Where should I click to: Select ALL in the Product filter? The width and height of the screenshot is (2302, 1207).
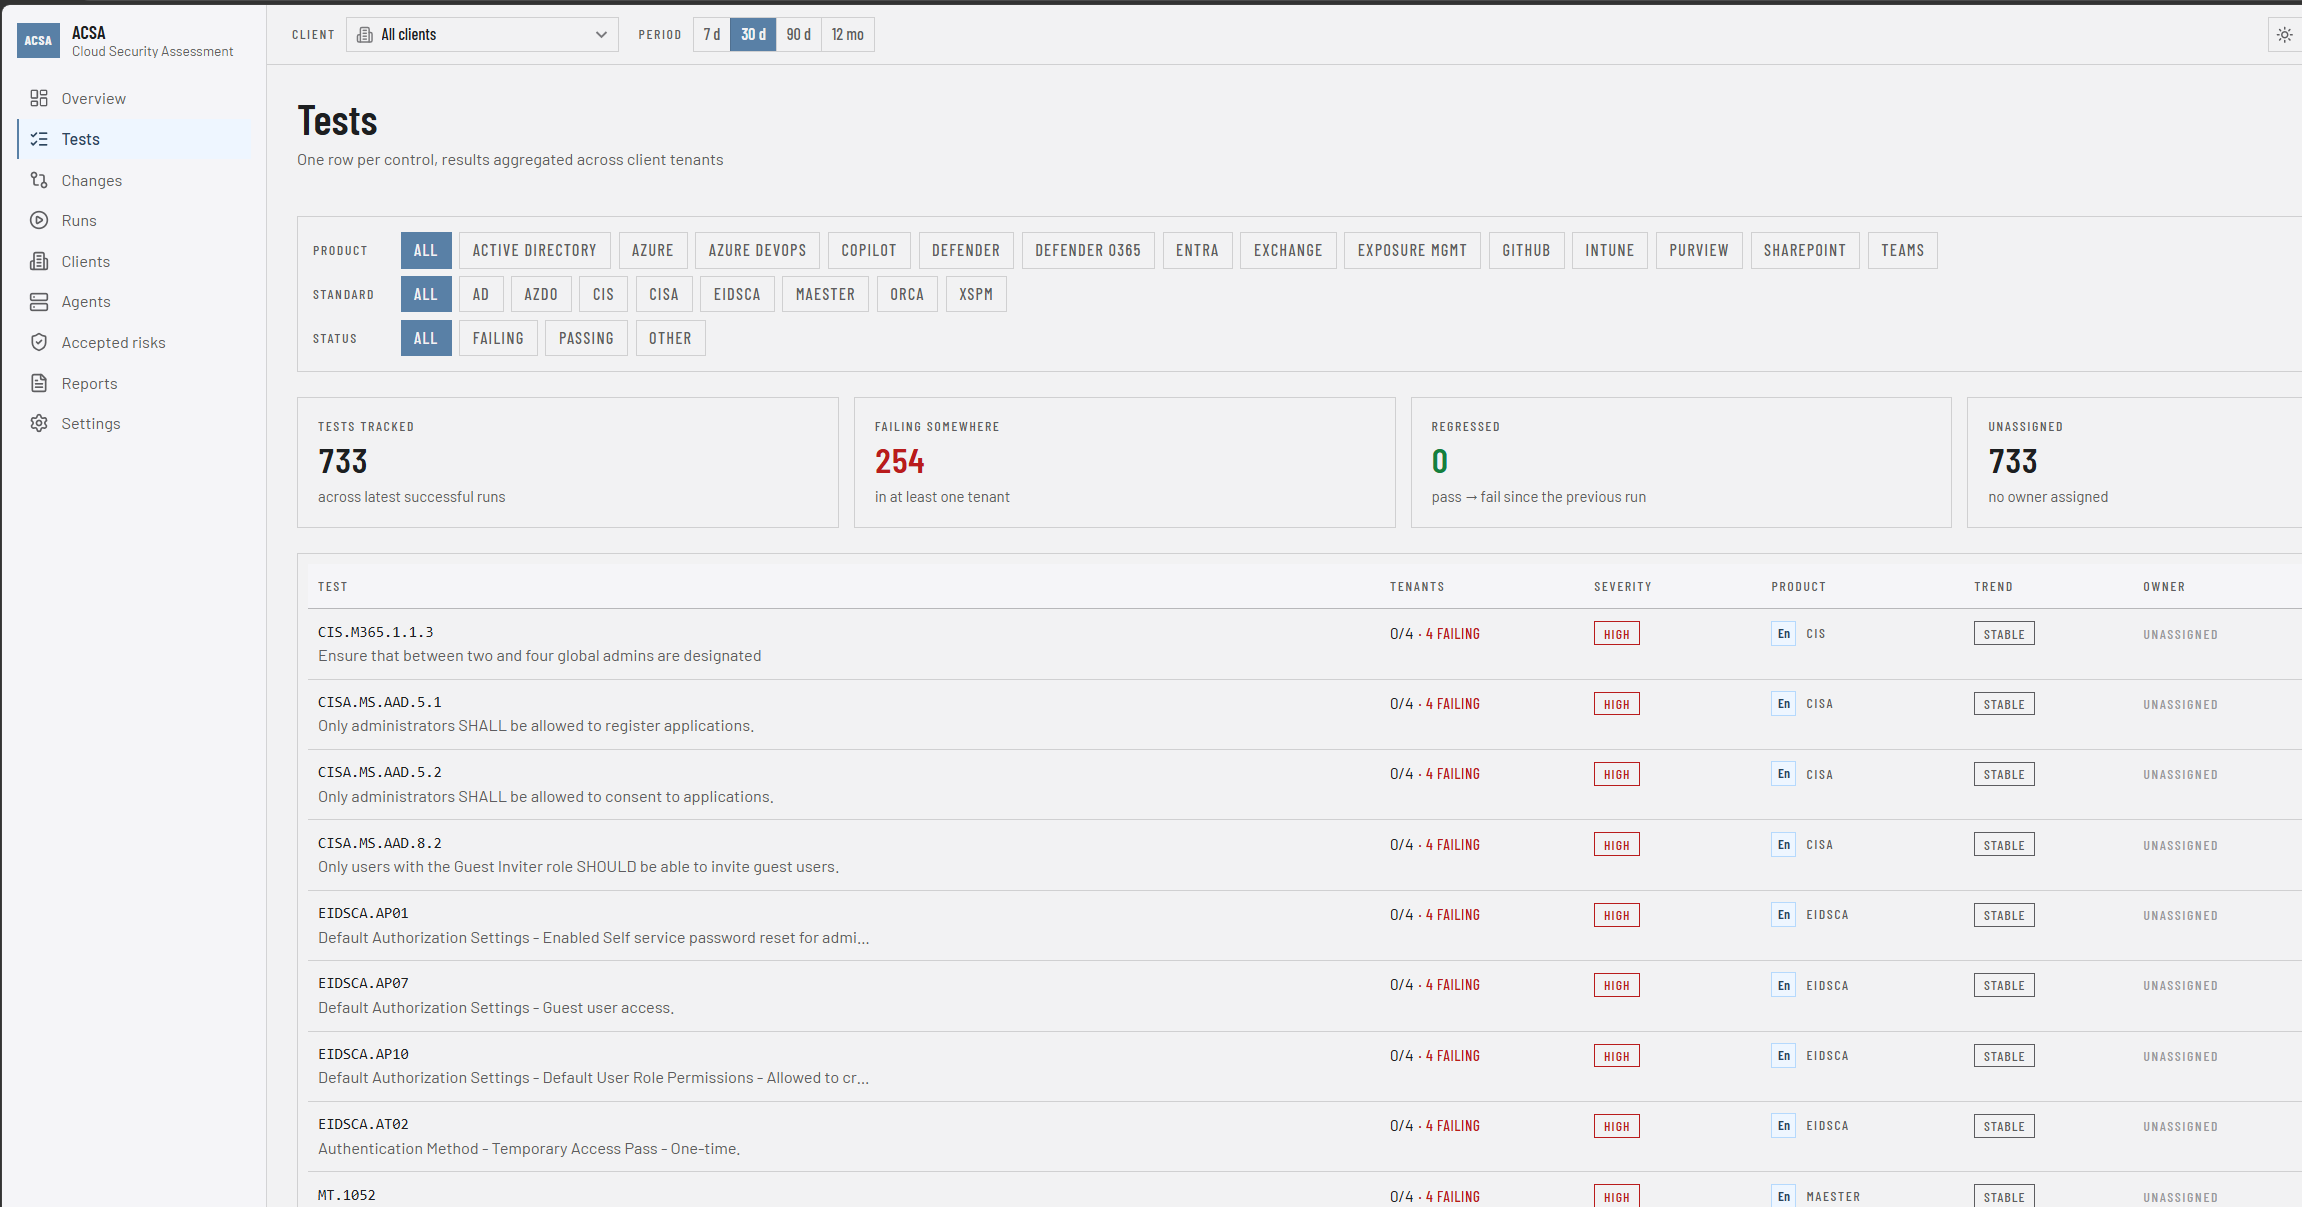pyautogui.click(x=426, y=250)
